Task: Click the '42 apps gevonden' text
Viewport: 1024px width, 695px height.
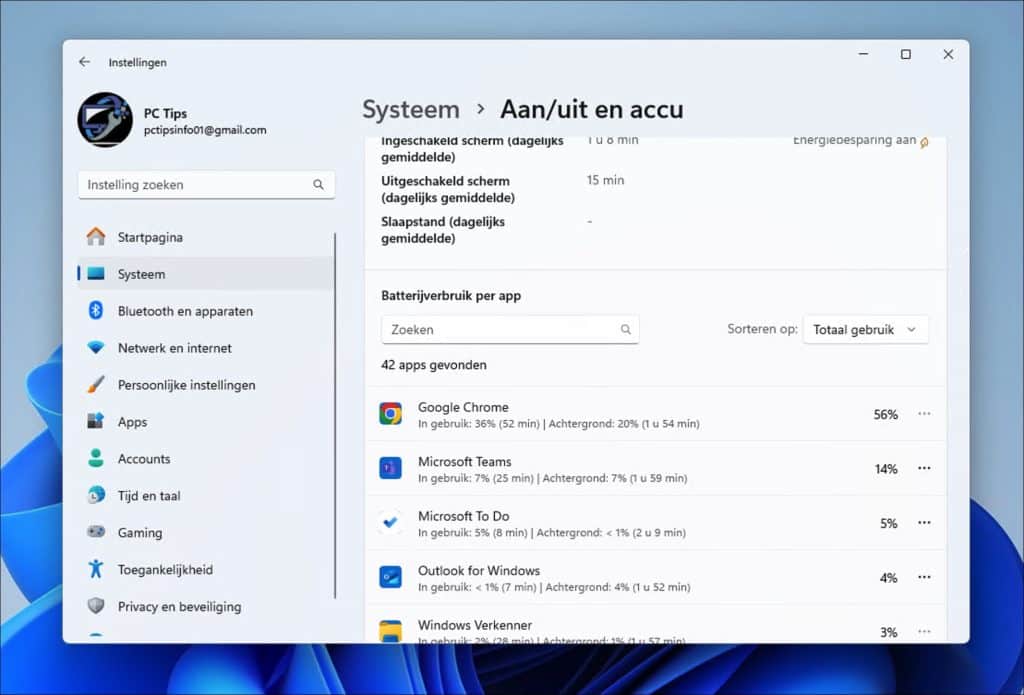Action: click(x=434, y=365)
